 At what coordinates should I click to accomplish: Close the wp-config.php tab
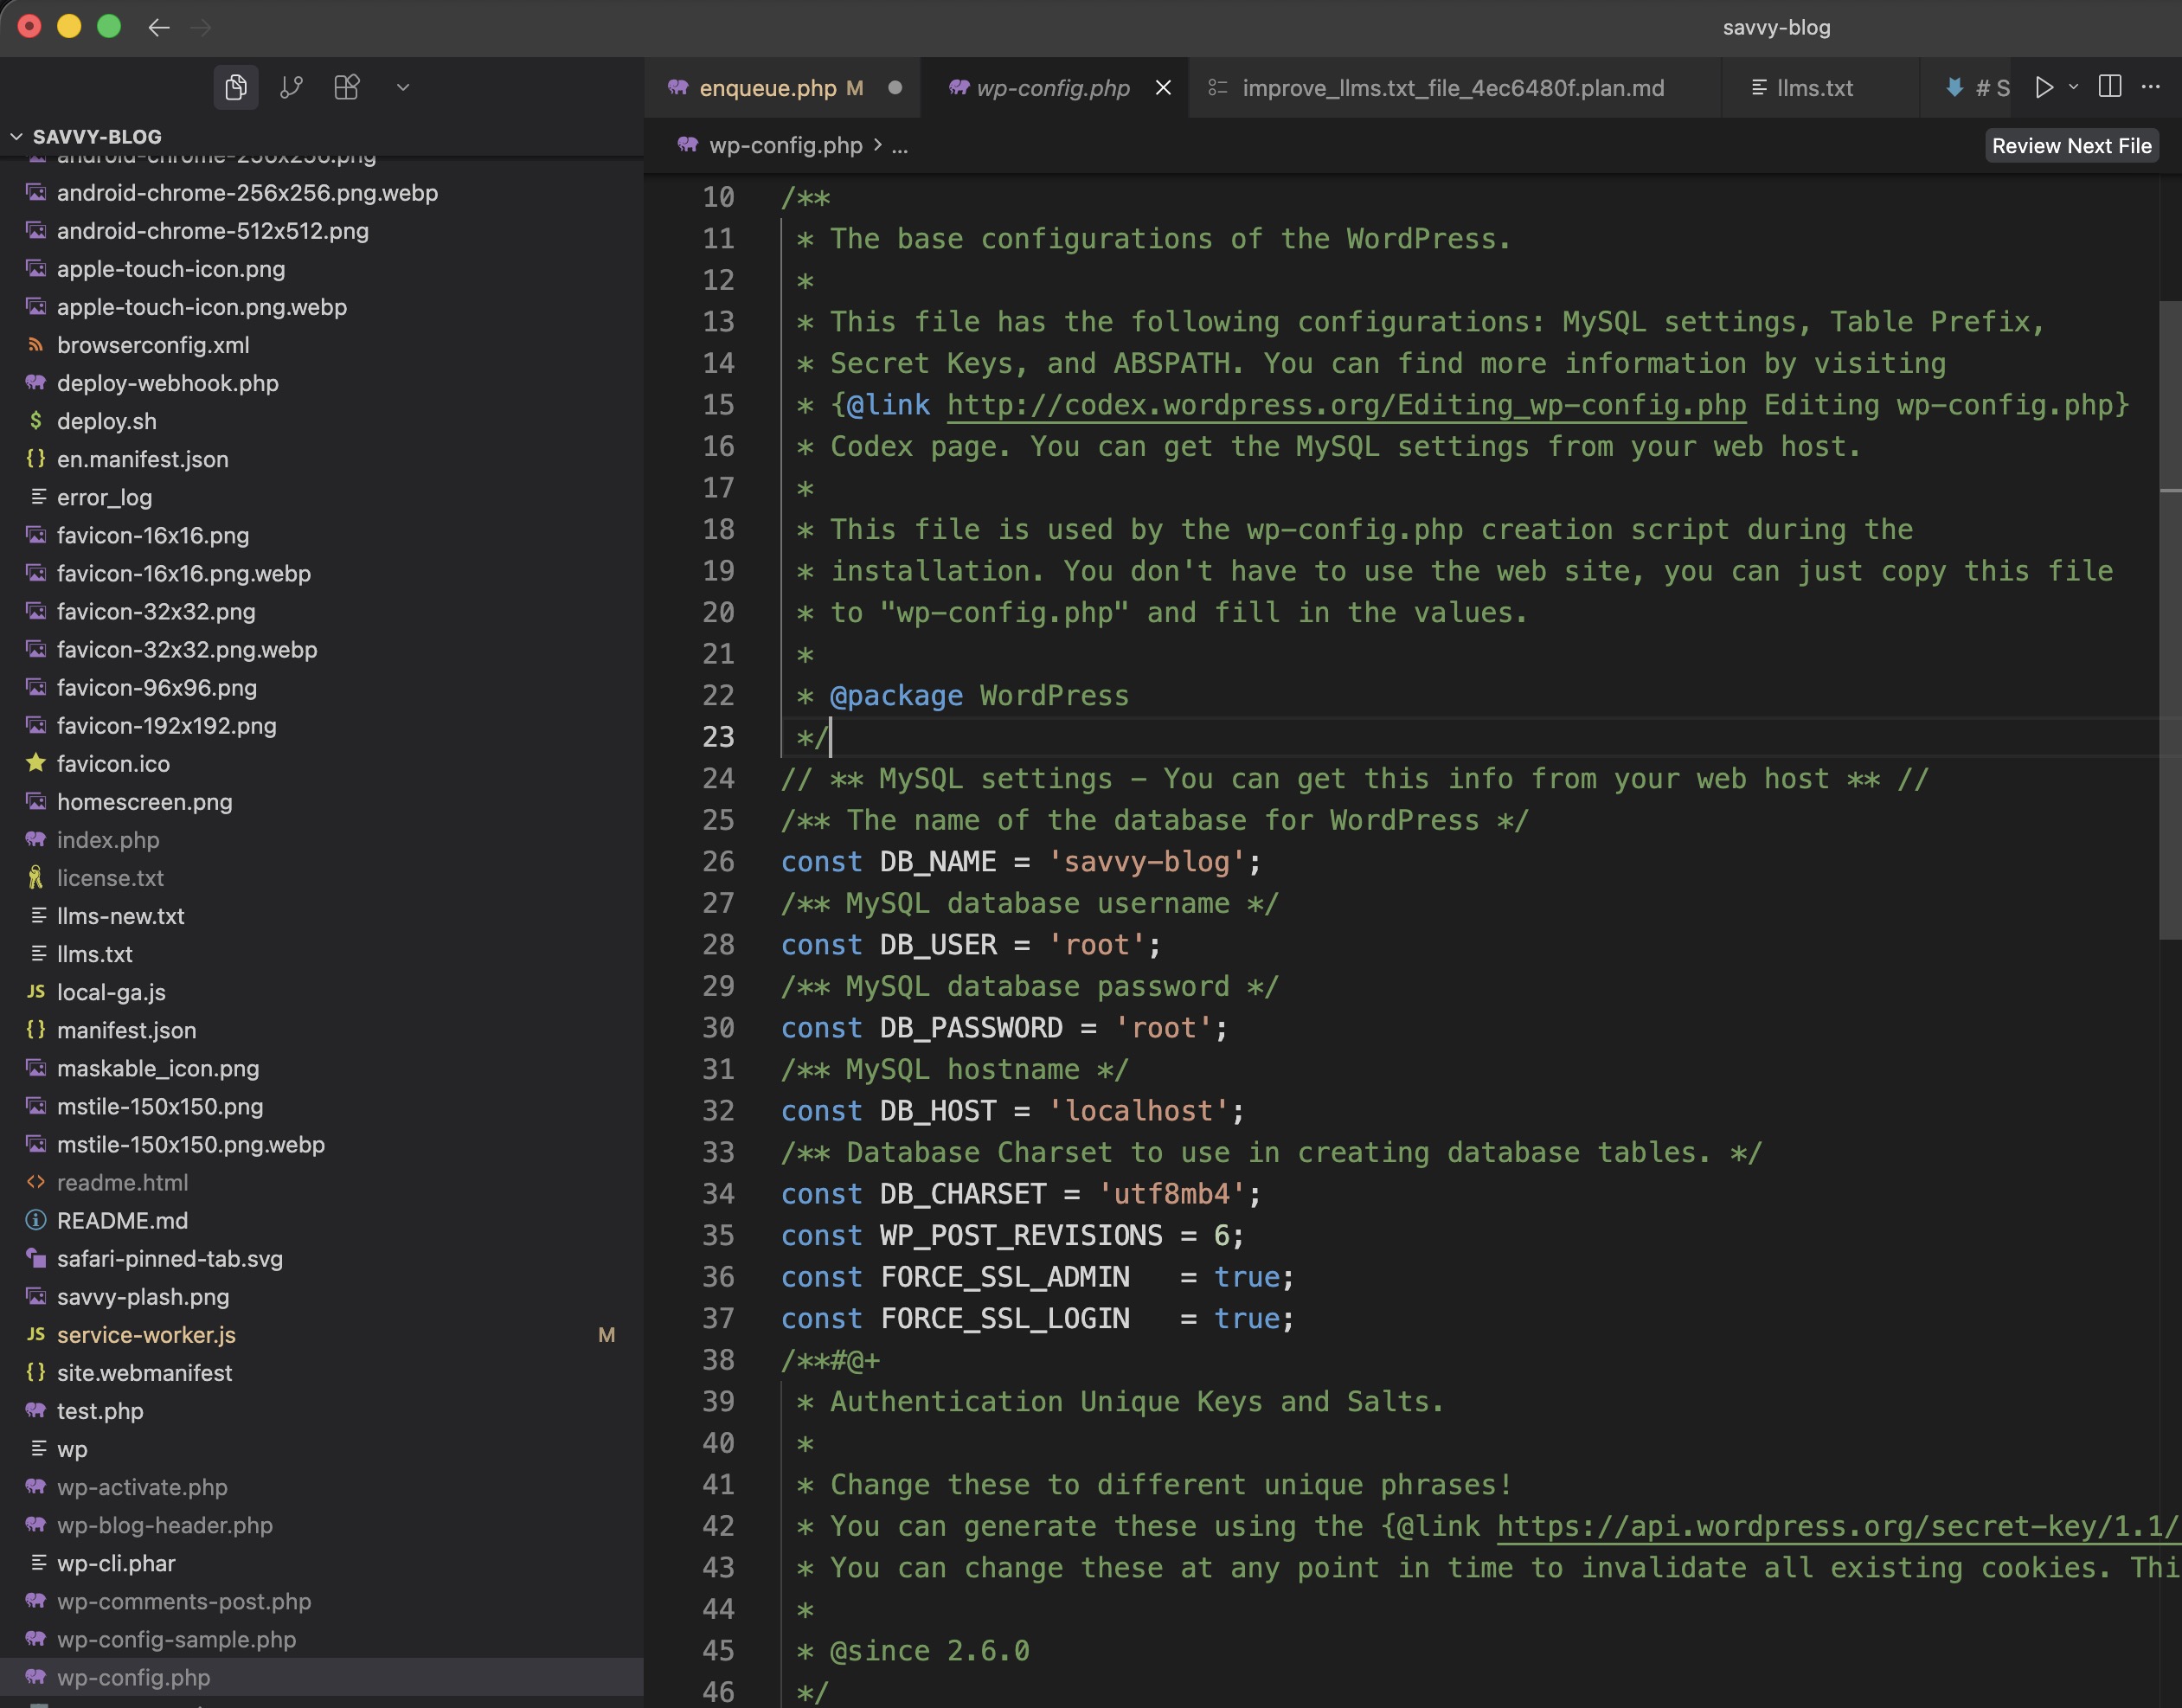[x=1162, y=88]
